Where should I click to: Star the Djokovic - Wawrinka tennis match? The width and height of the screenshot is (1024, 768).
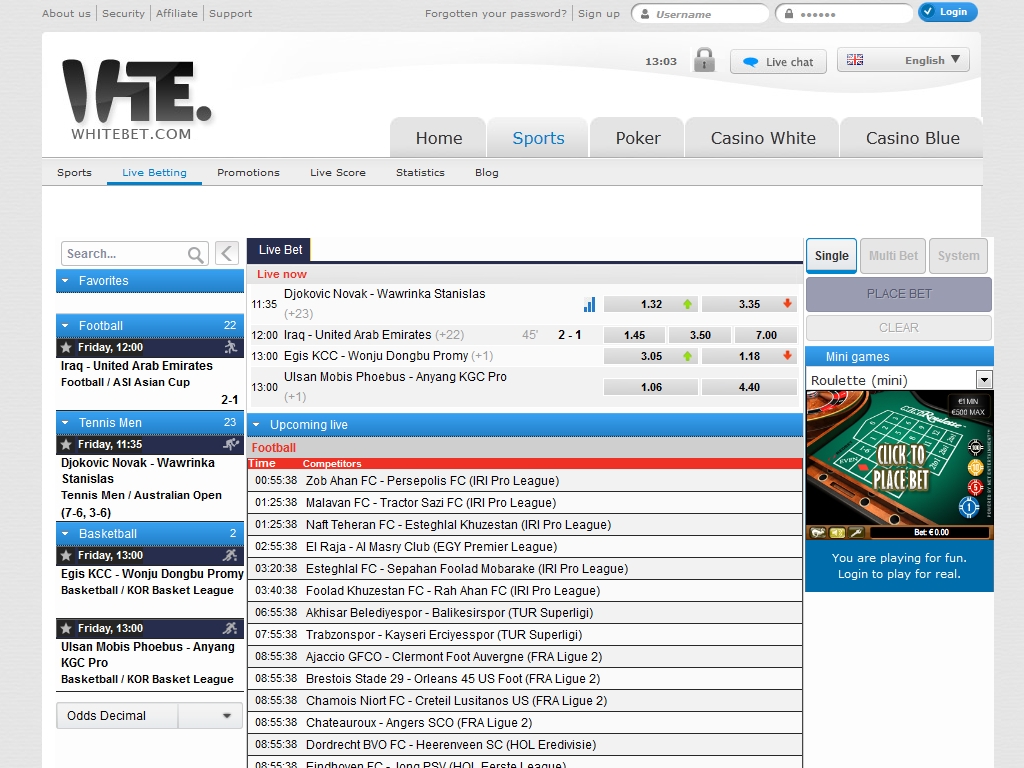pos(66,445)
